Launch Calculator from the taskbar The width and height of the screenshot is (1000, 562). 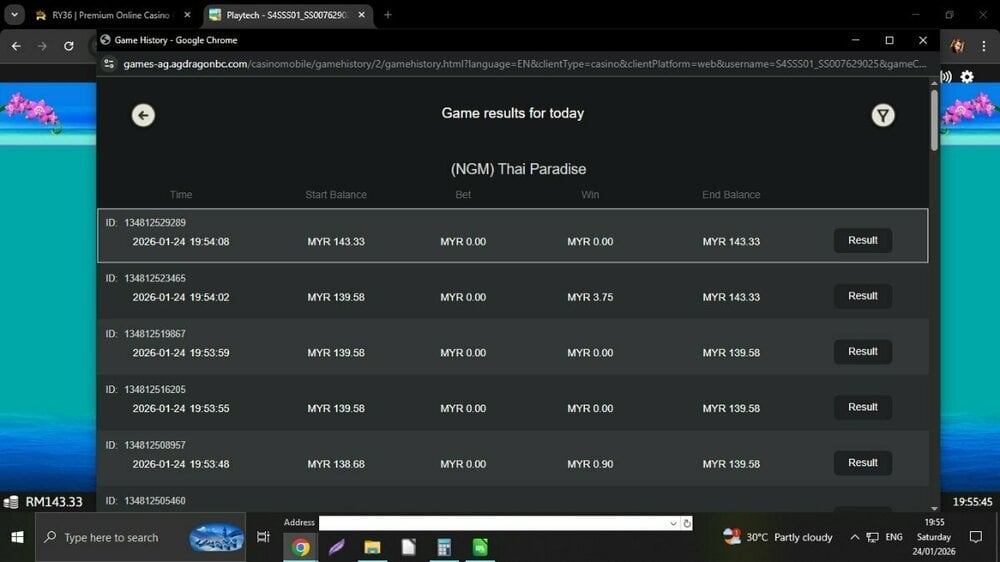(444, 547)
